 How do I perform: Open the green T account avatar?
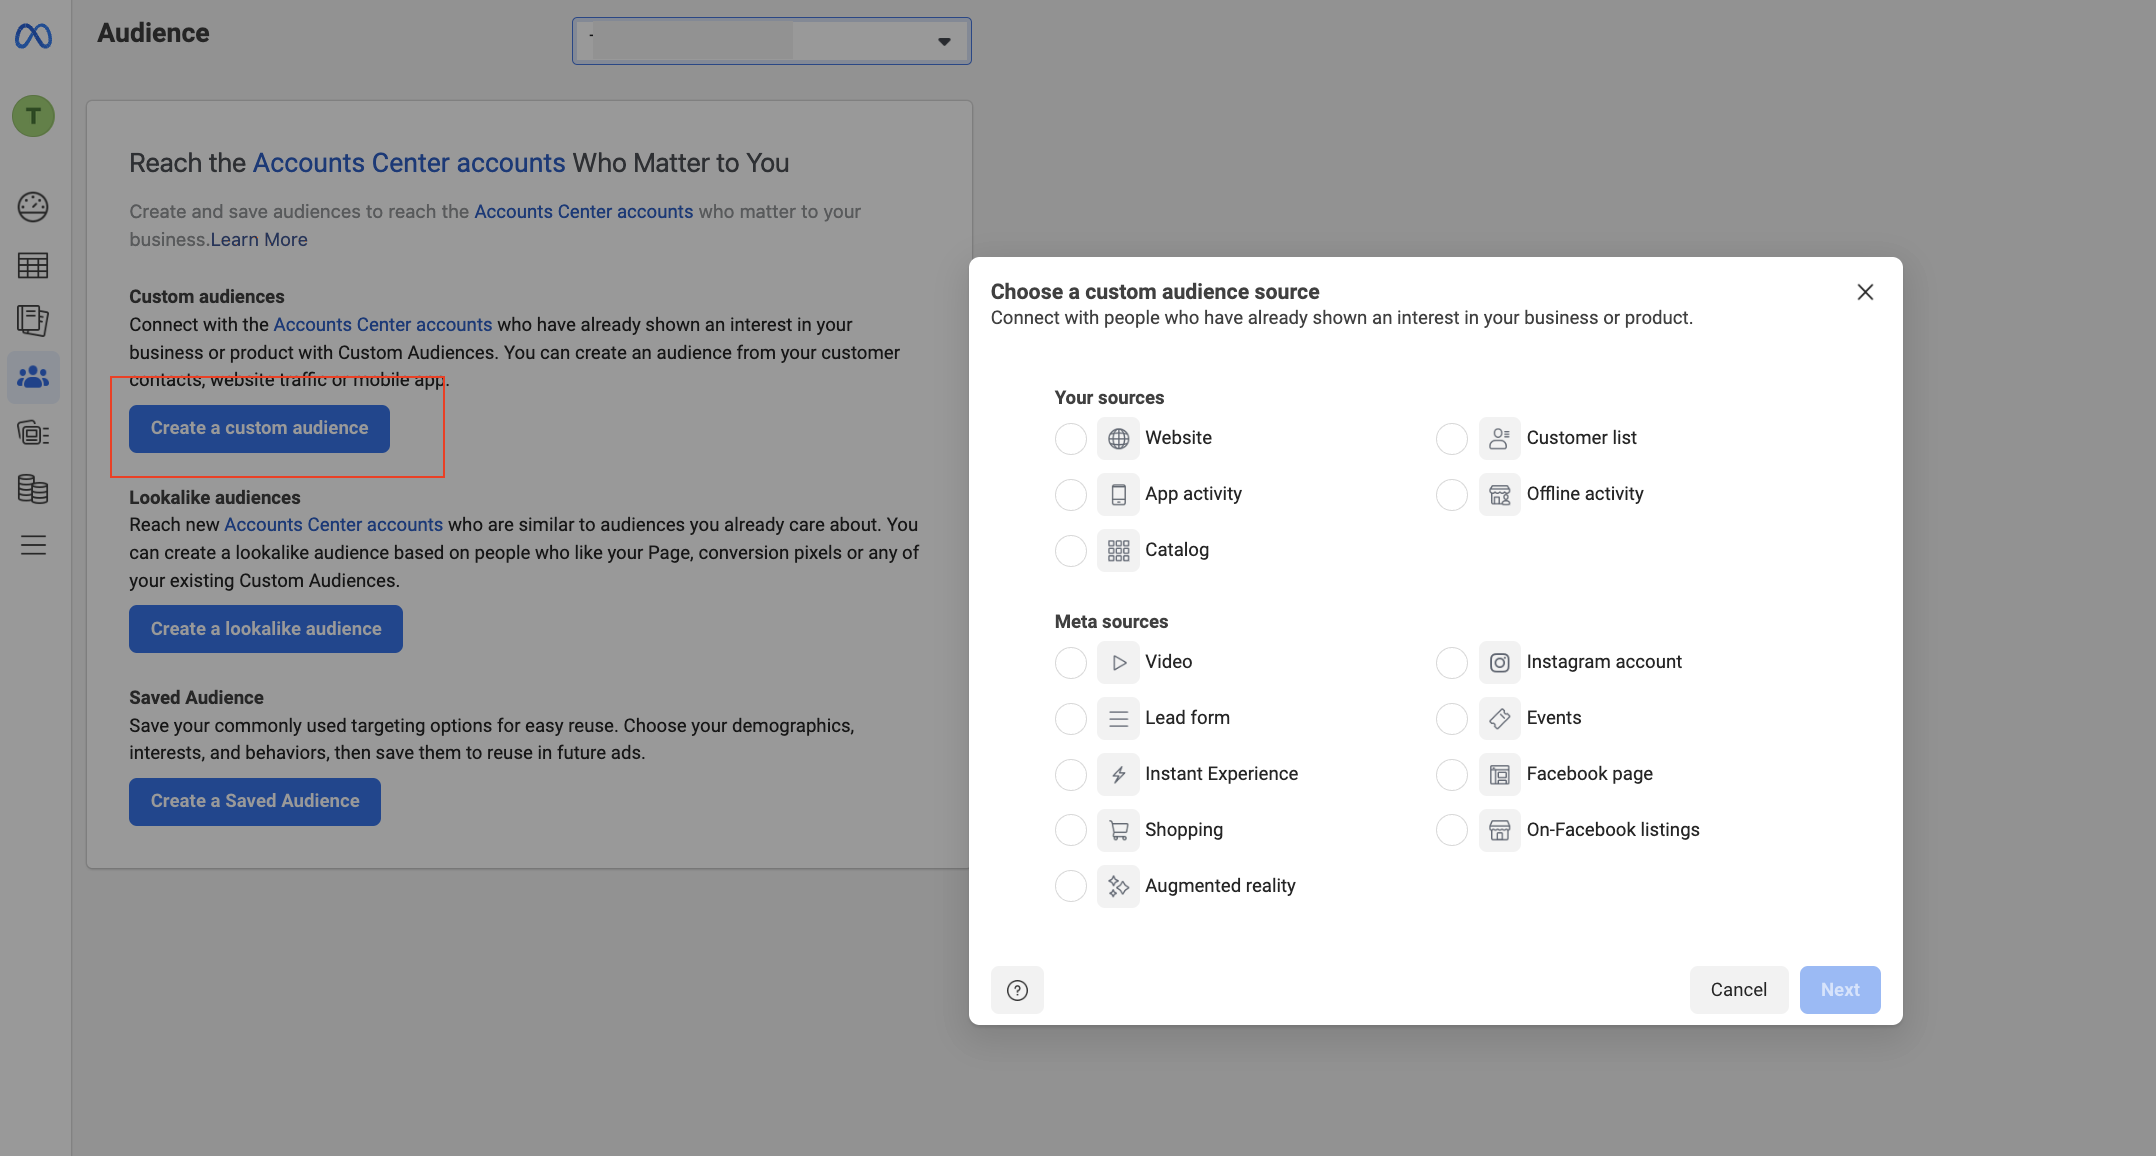pyautogui.click(x=33, y=116)
